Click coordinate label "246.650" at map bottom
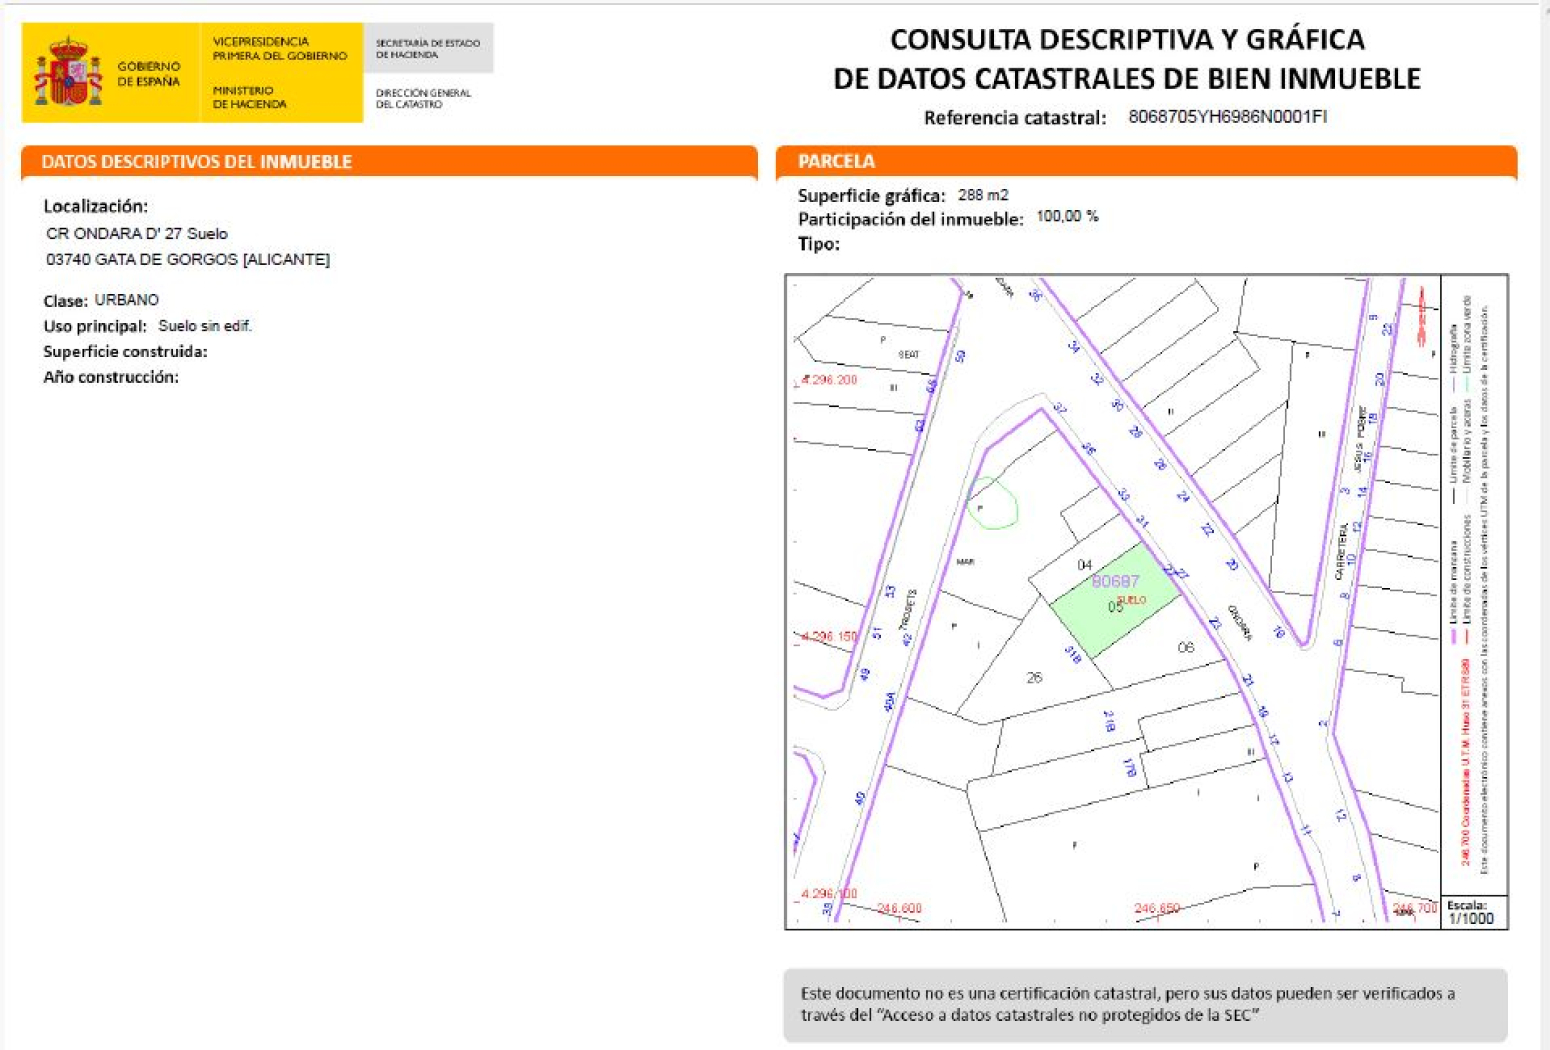The width and height of the screenshot is (1550, 1050). point(1157,908)
